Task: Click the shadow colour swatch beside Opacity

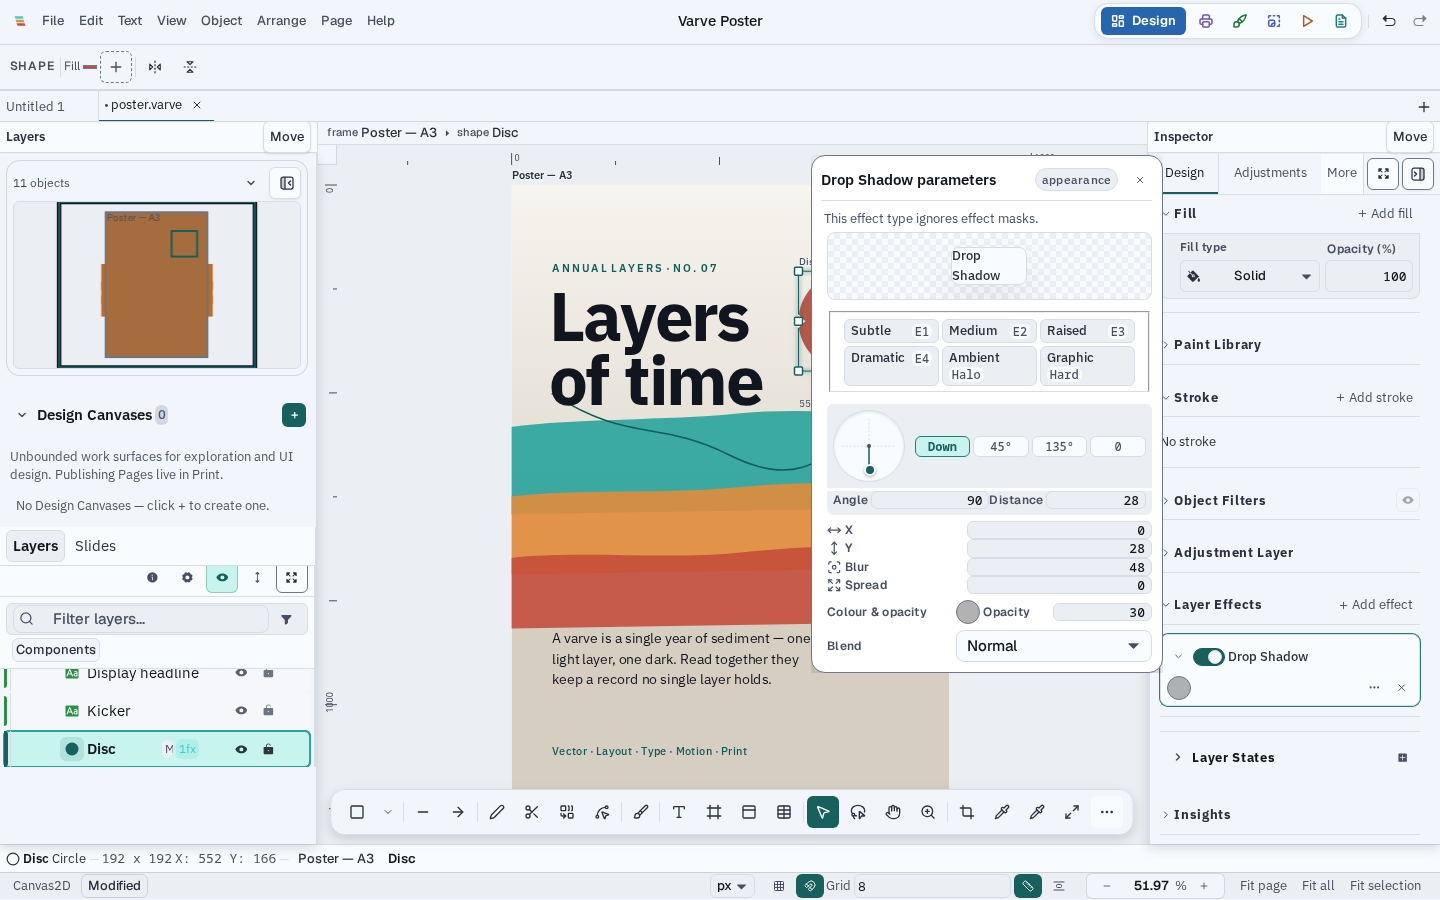Action: coord(968,612)
